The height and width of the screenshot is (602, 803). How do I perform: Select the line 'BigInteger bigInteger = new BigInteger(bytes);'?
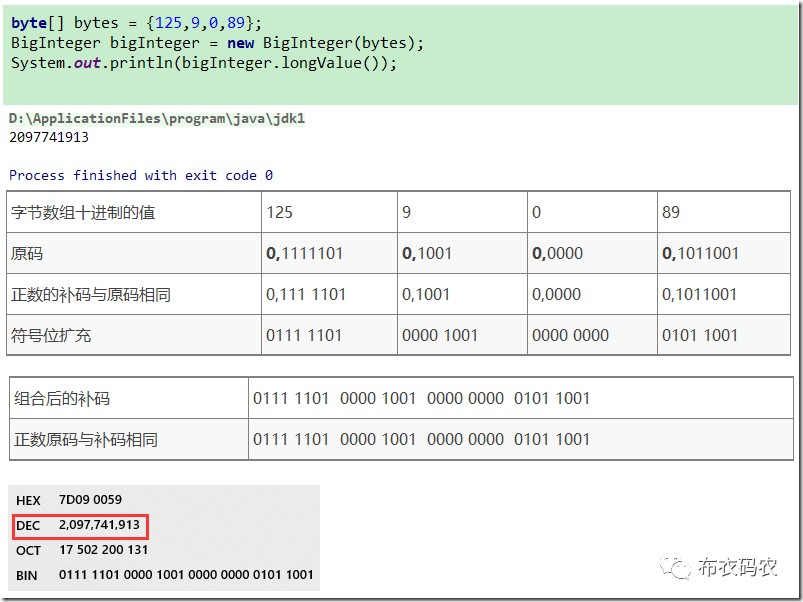click(217, 43)
